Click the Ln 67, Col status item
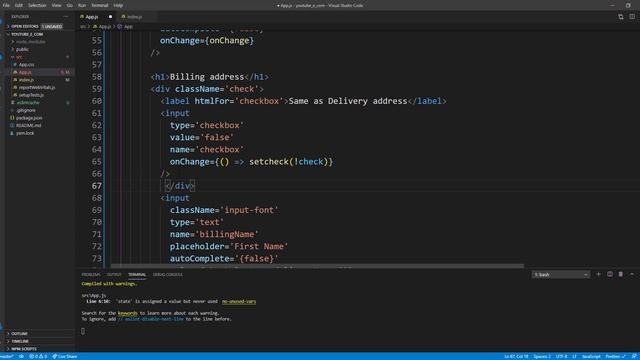The width and height of the screenshot is (640, 360). [516, 356]
